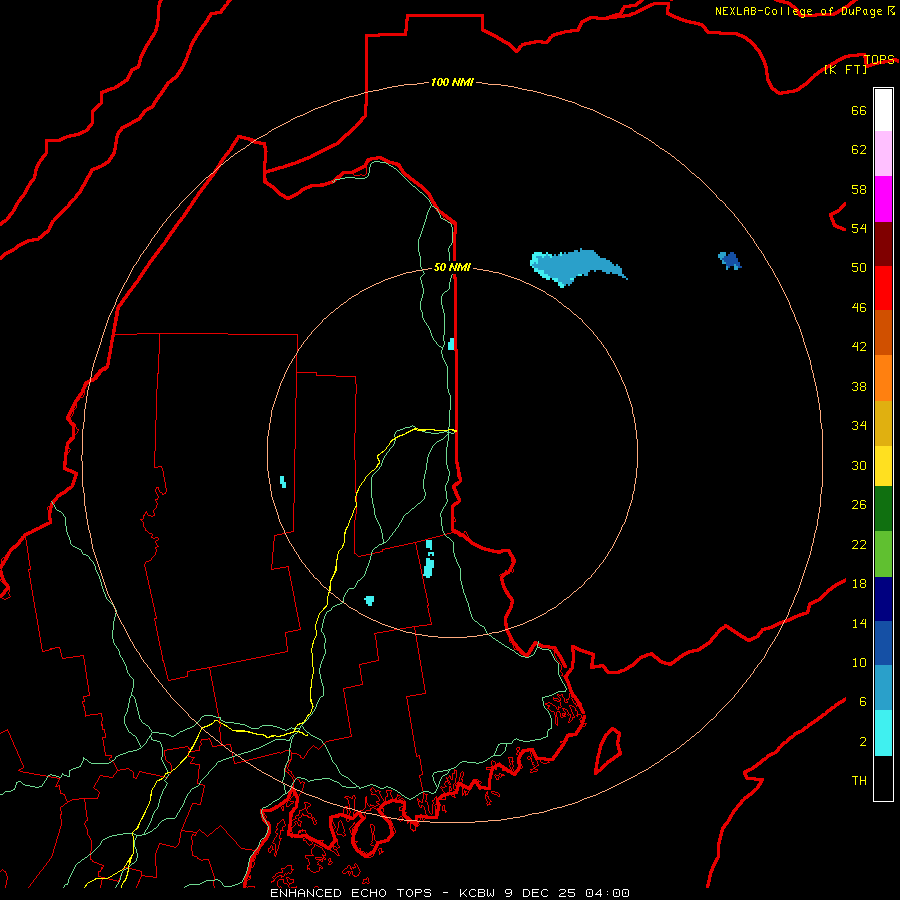Image resolution: width=900 pixels, height=900 pixels.
Task: Click the '50 NMI' range ring label
Action: pyautogui.click(x=452, y=267)
